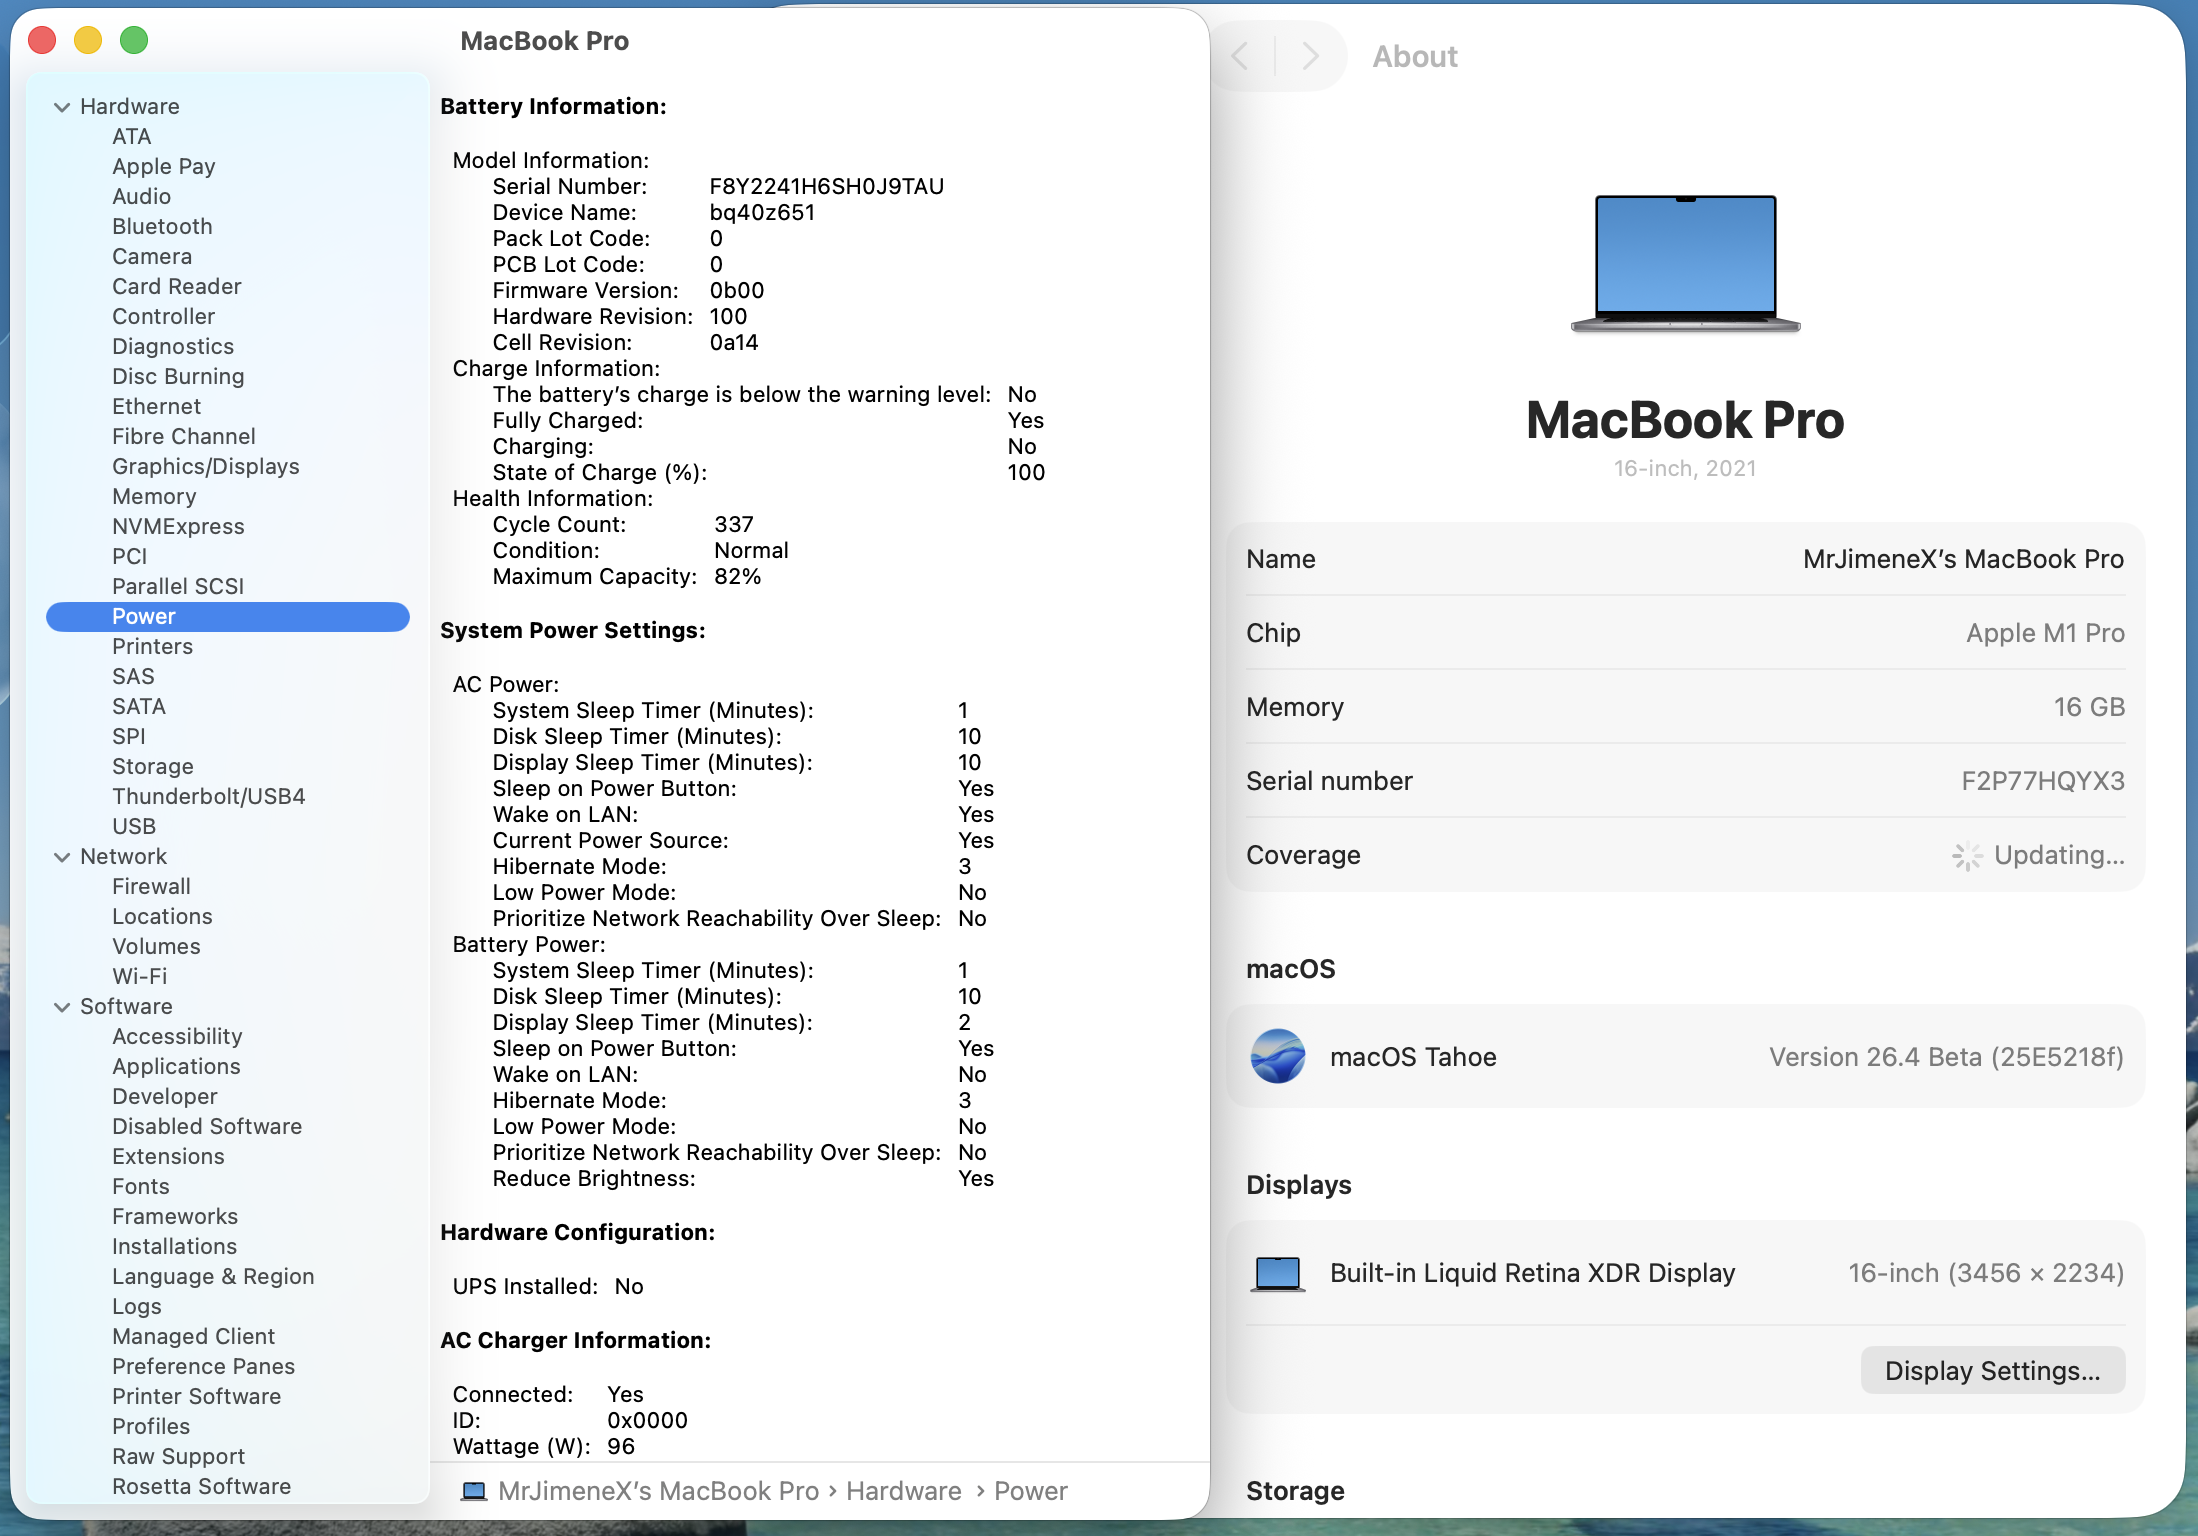Open Display Settings

[1992, 1370]
